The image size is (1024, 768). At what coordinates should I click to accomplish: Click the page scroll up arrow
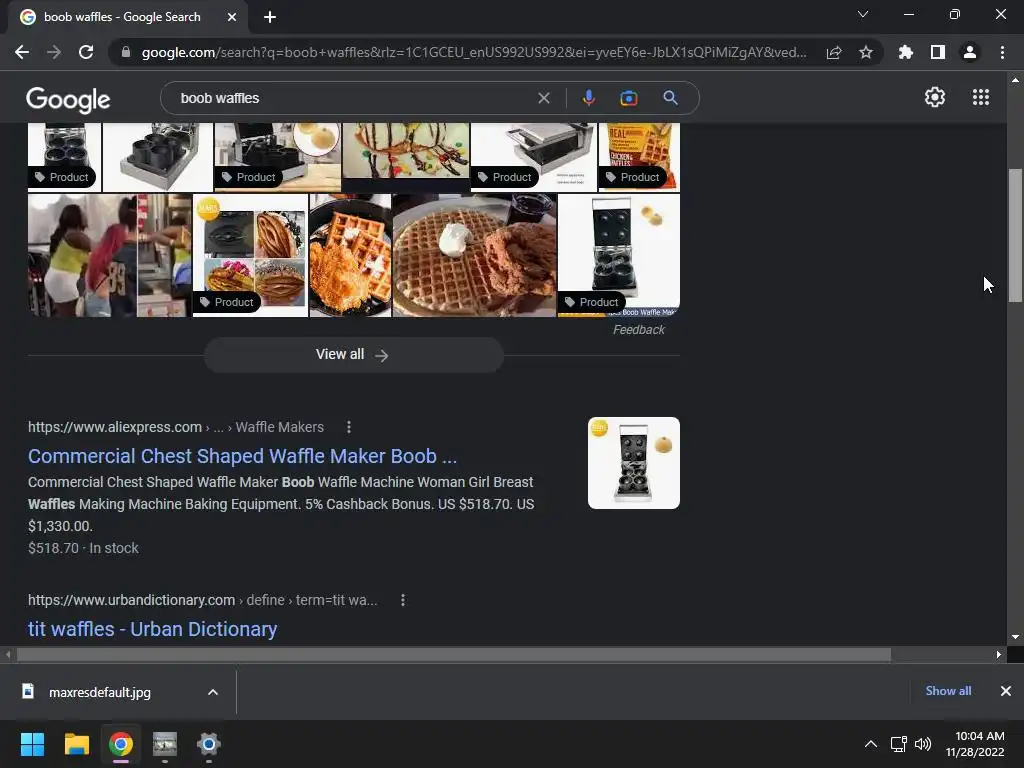coord(1014,80)
